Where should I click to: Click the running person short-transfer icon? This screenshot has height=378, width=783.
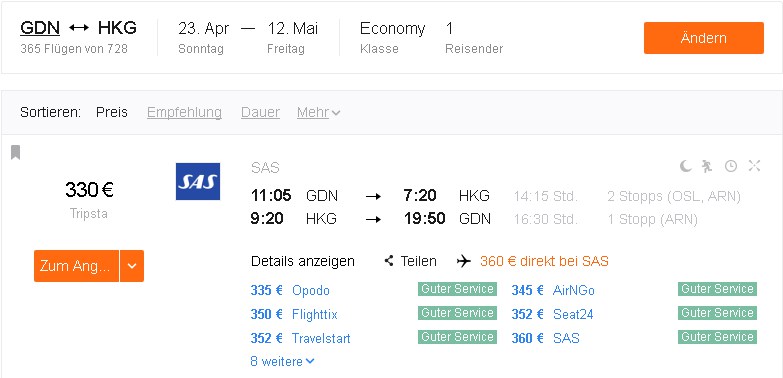tap(707, 166)
